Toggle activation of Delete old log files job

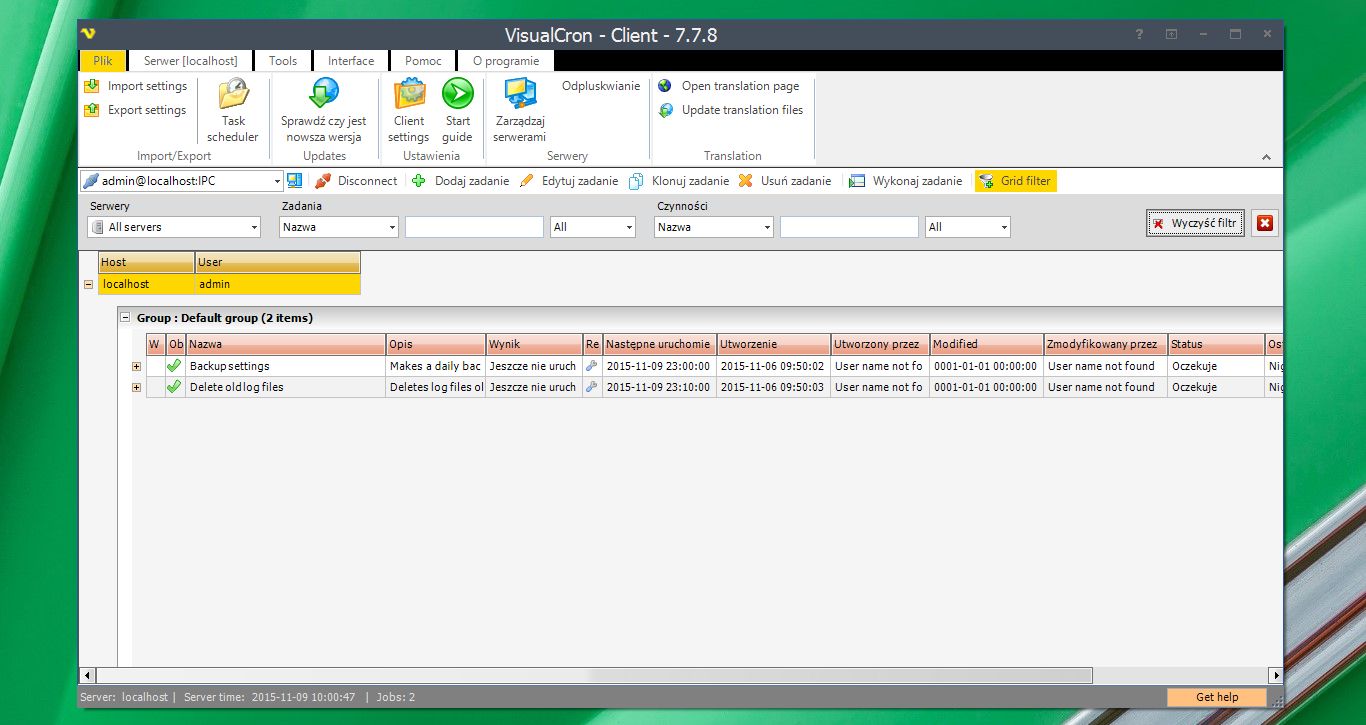click(173, 387)
